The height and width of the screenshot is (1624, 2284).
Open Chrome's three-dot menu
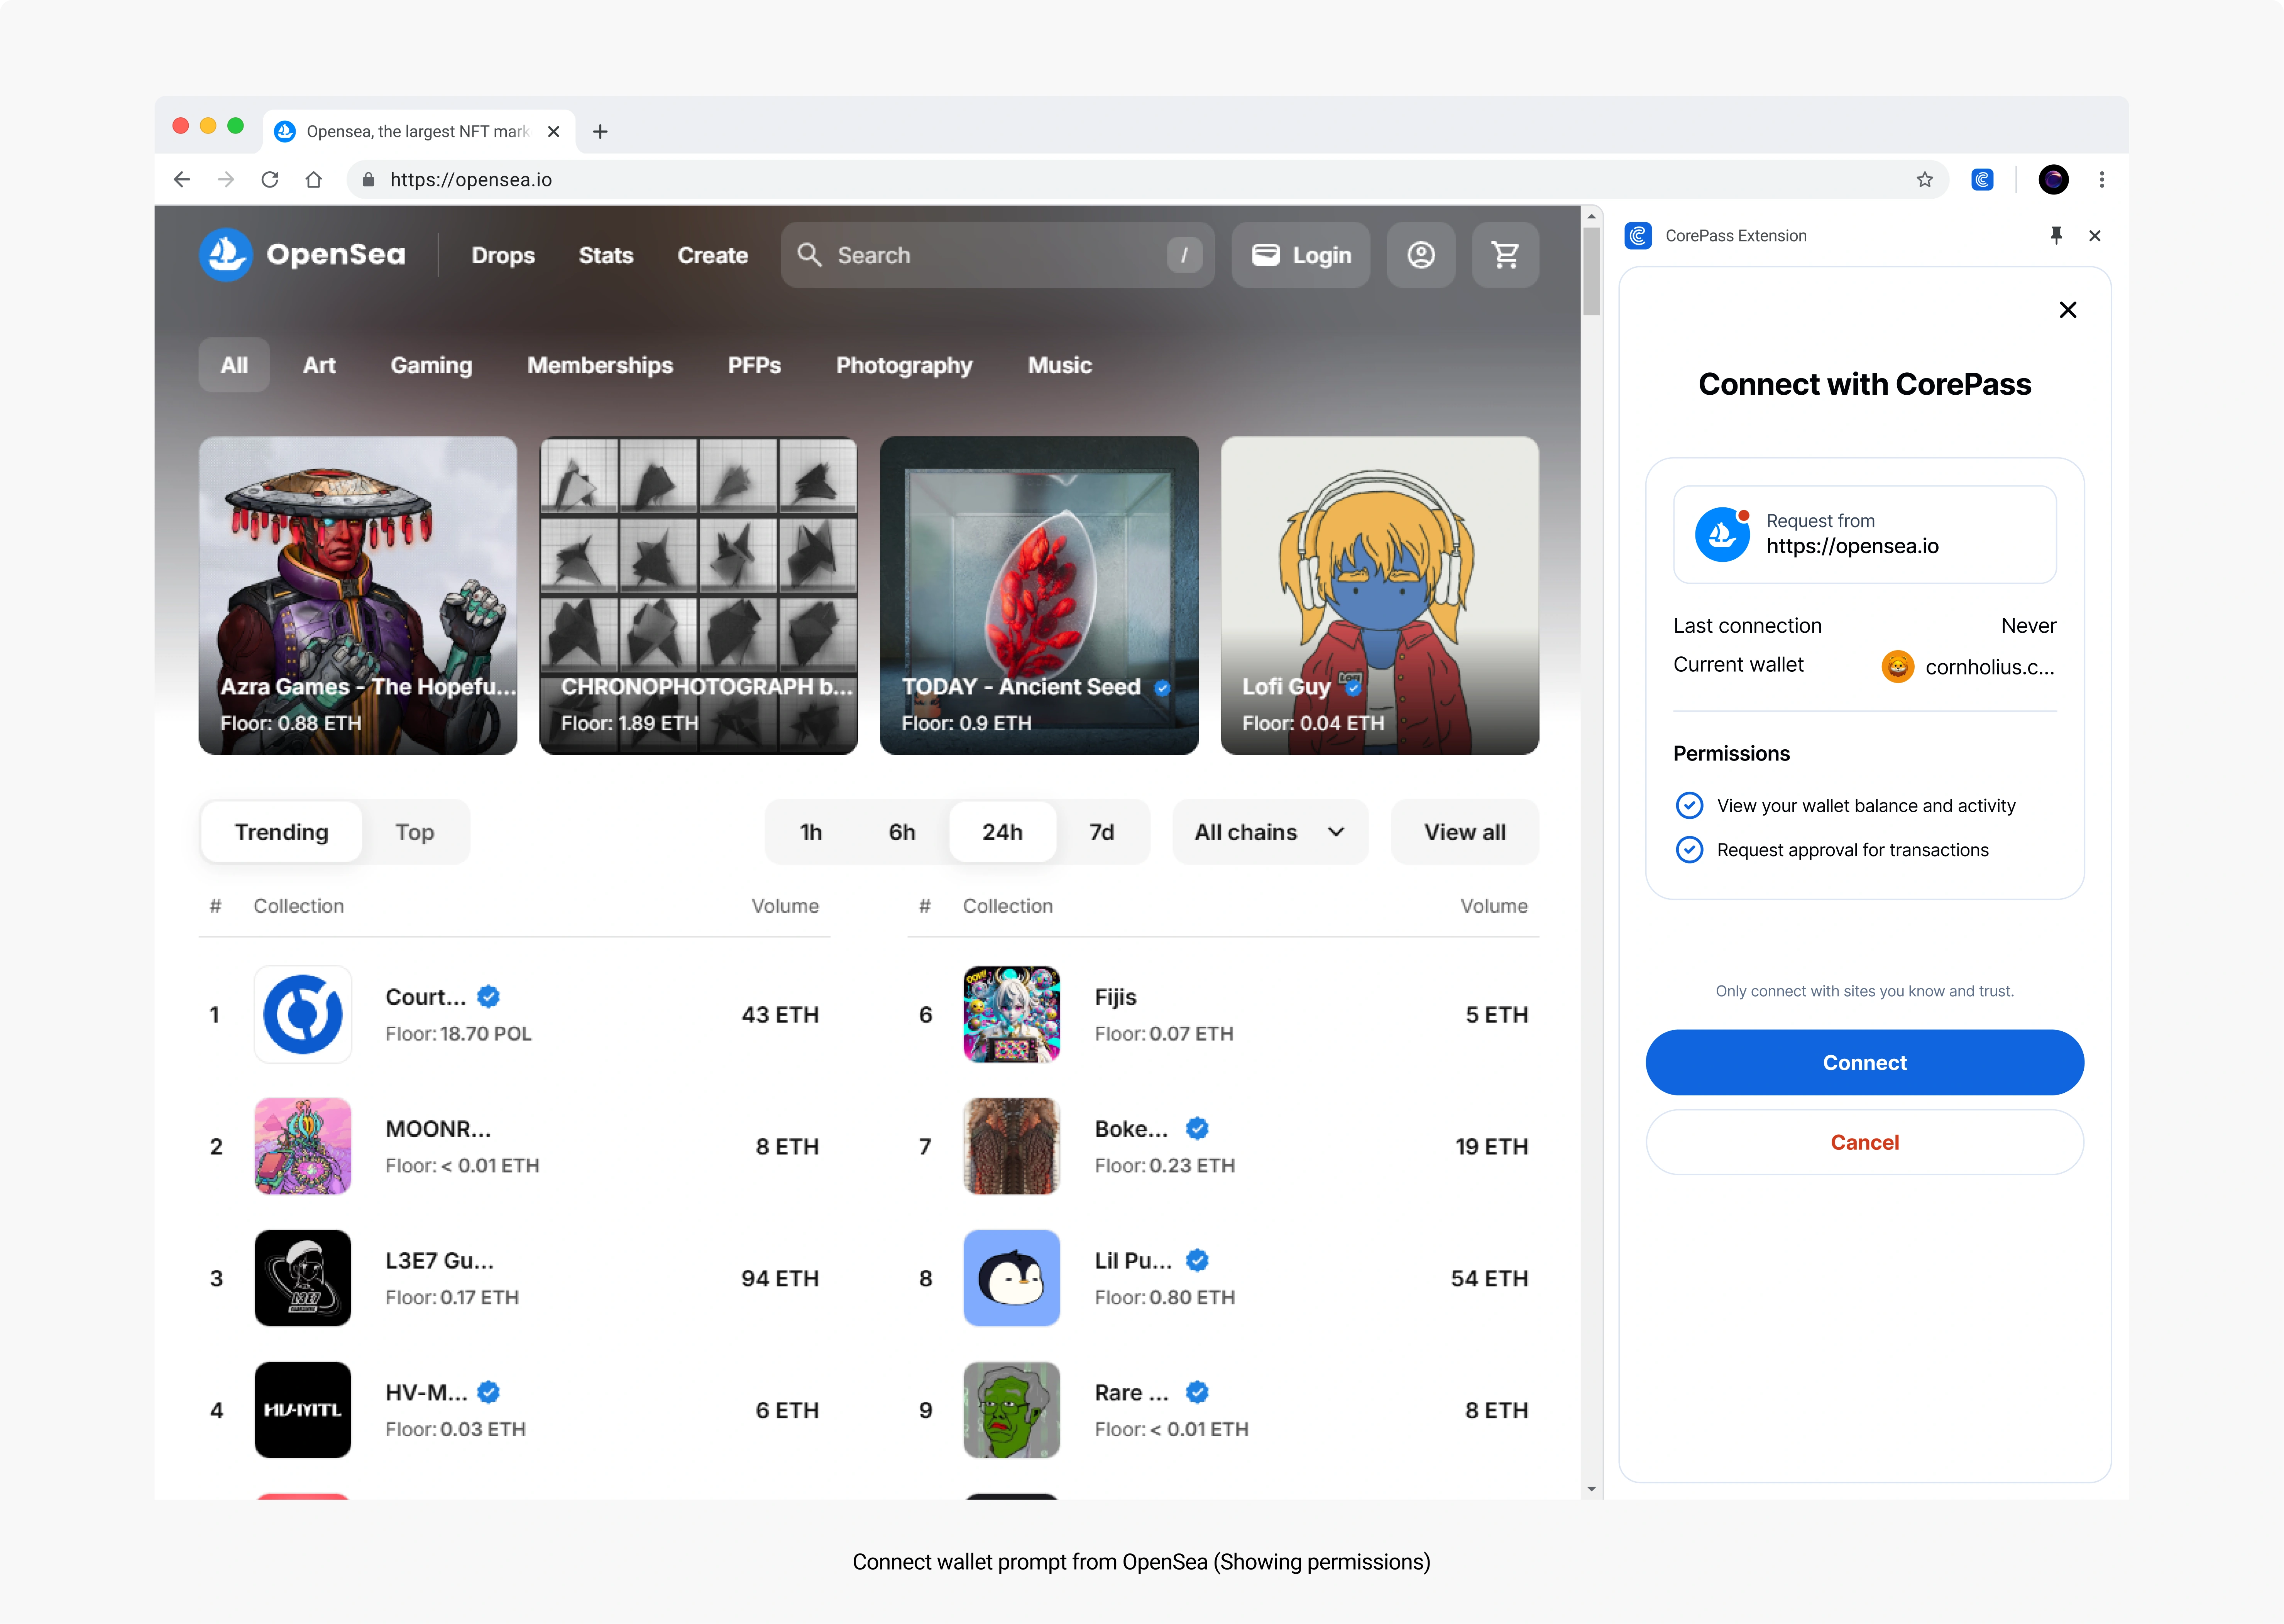[x=2102, y=179]
